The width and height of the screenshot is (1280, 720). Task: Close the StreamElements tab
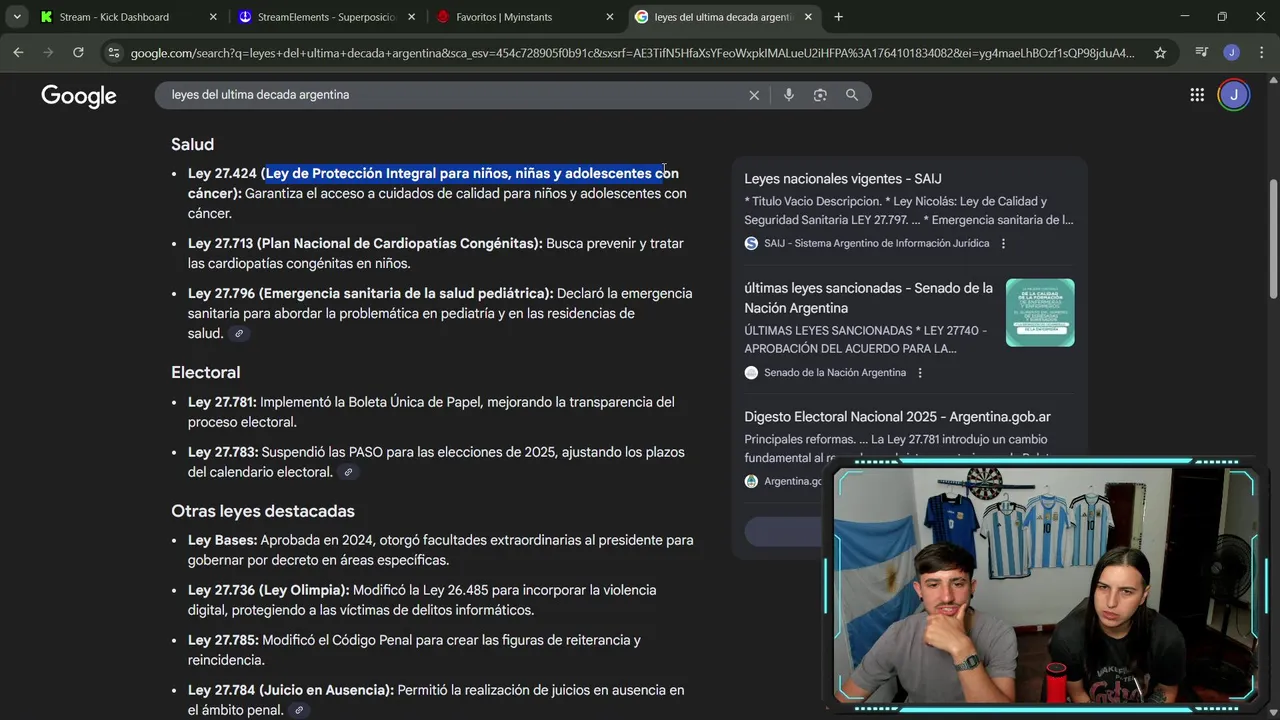(411, 17)
